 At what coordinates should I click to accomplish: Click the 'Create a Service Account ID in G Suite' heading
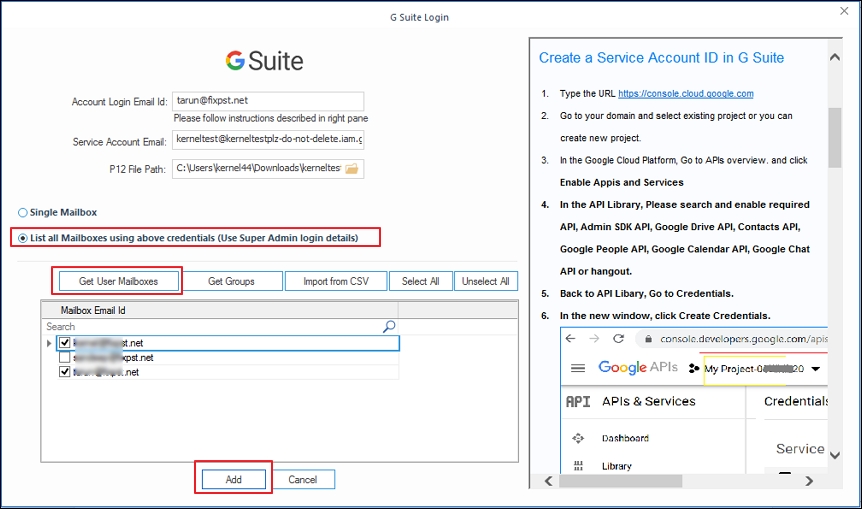click(x=661, y=58)
